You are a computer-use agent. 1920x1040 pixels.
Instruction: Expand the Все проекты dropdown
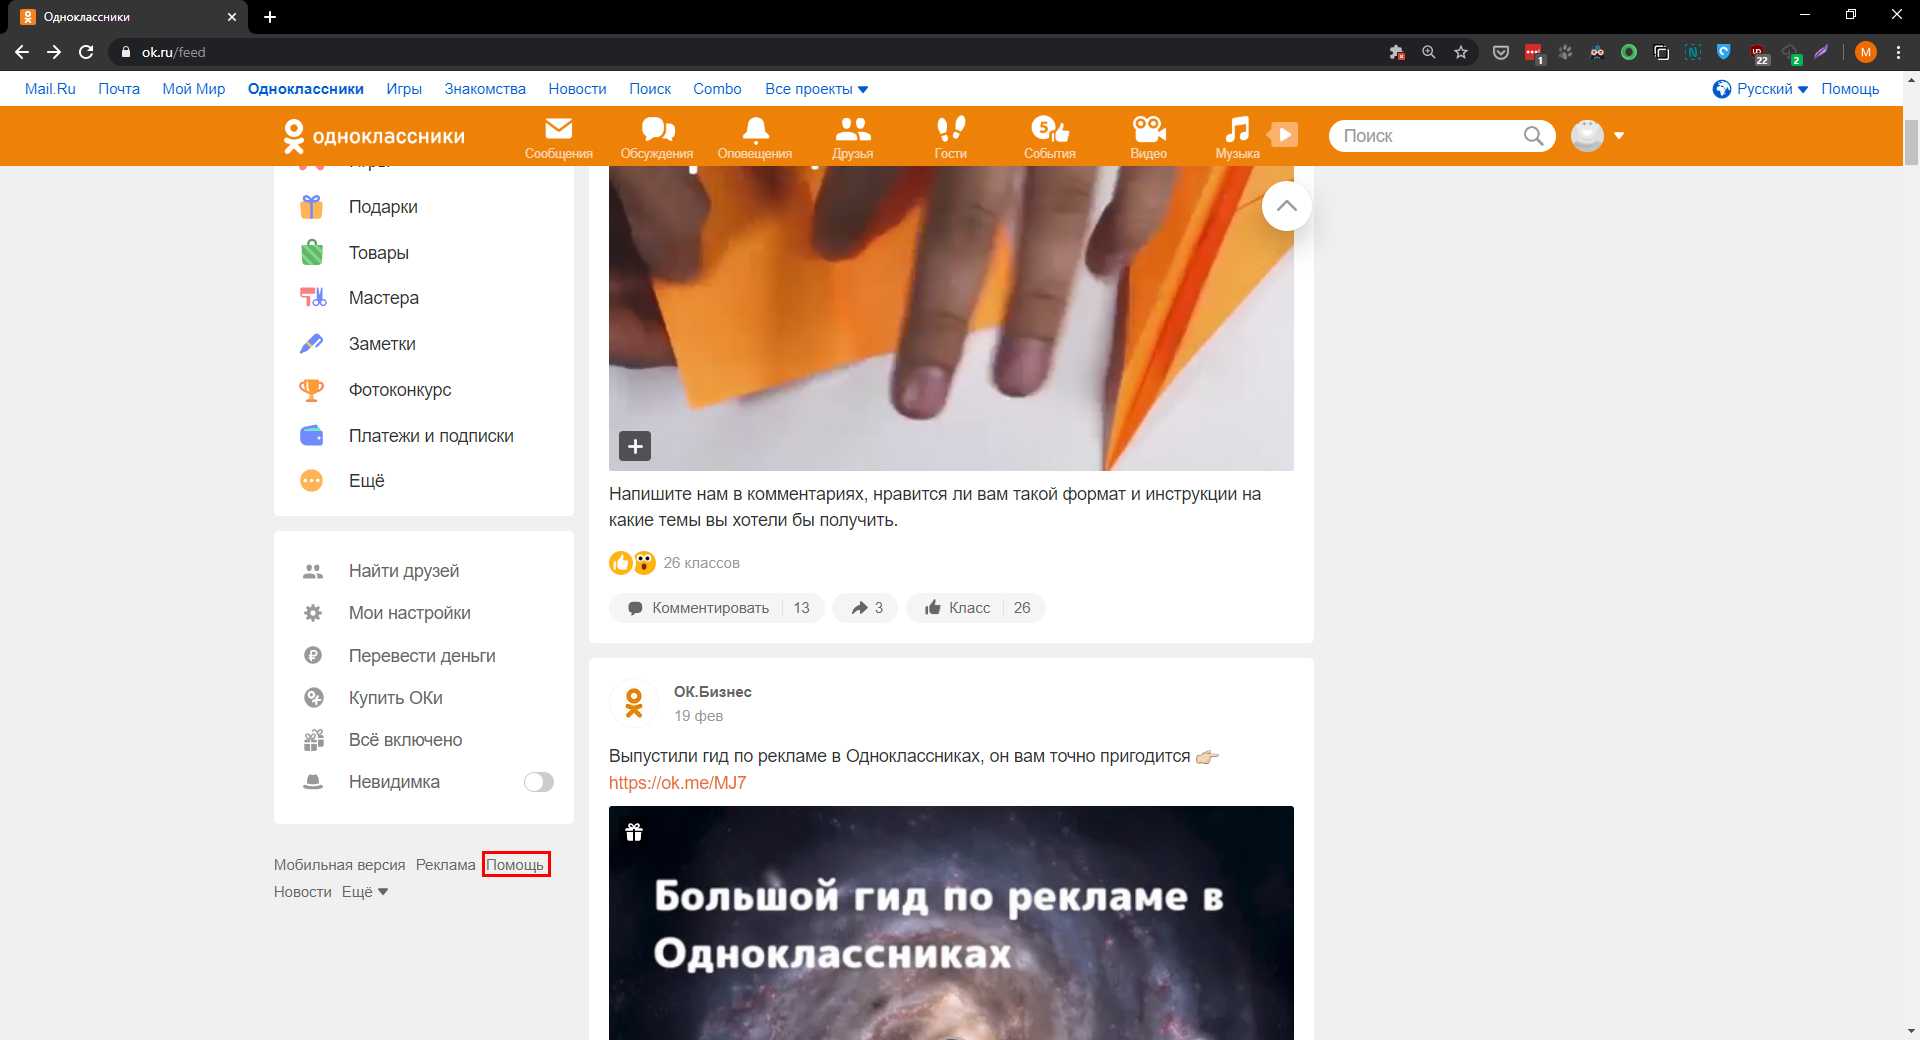(816, 89)
